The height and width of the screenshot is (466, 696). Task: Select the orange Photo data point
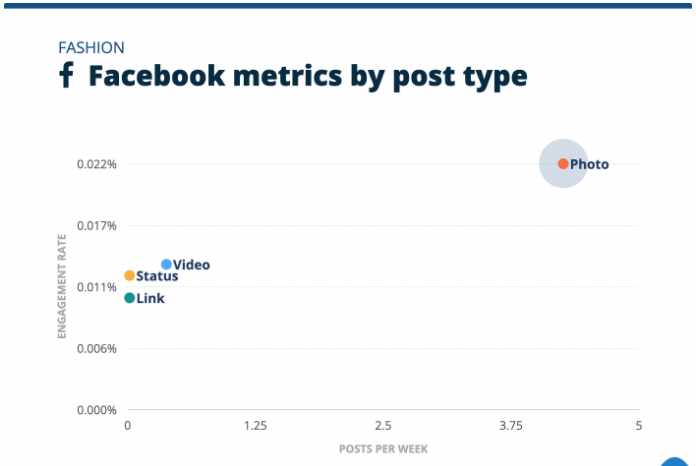(x=563, y=164)
